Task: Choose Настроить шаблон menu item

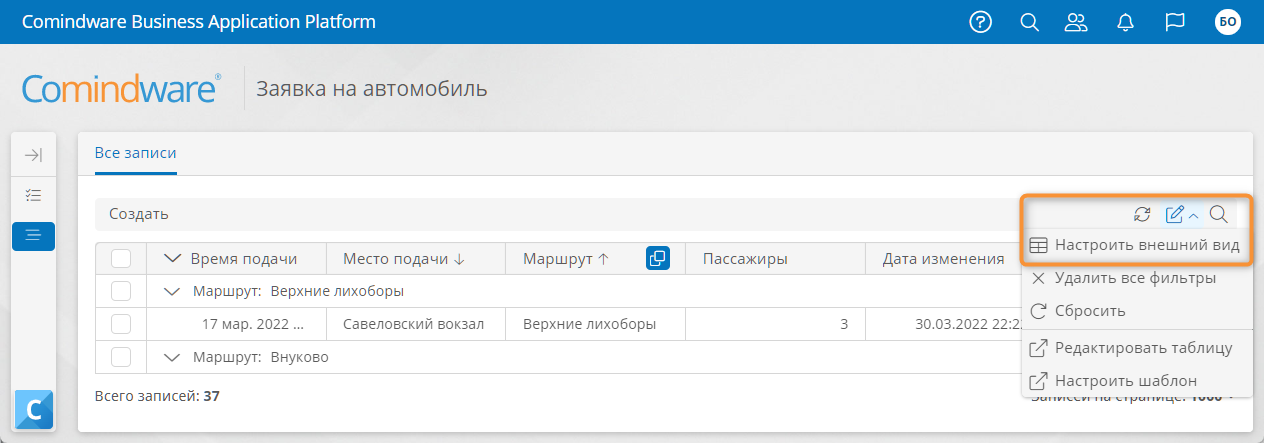Action: pos(1137,381)
